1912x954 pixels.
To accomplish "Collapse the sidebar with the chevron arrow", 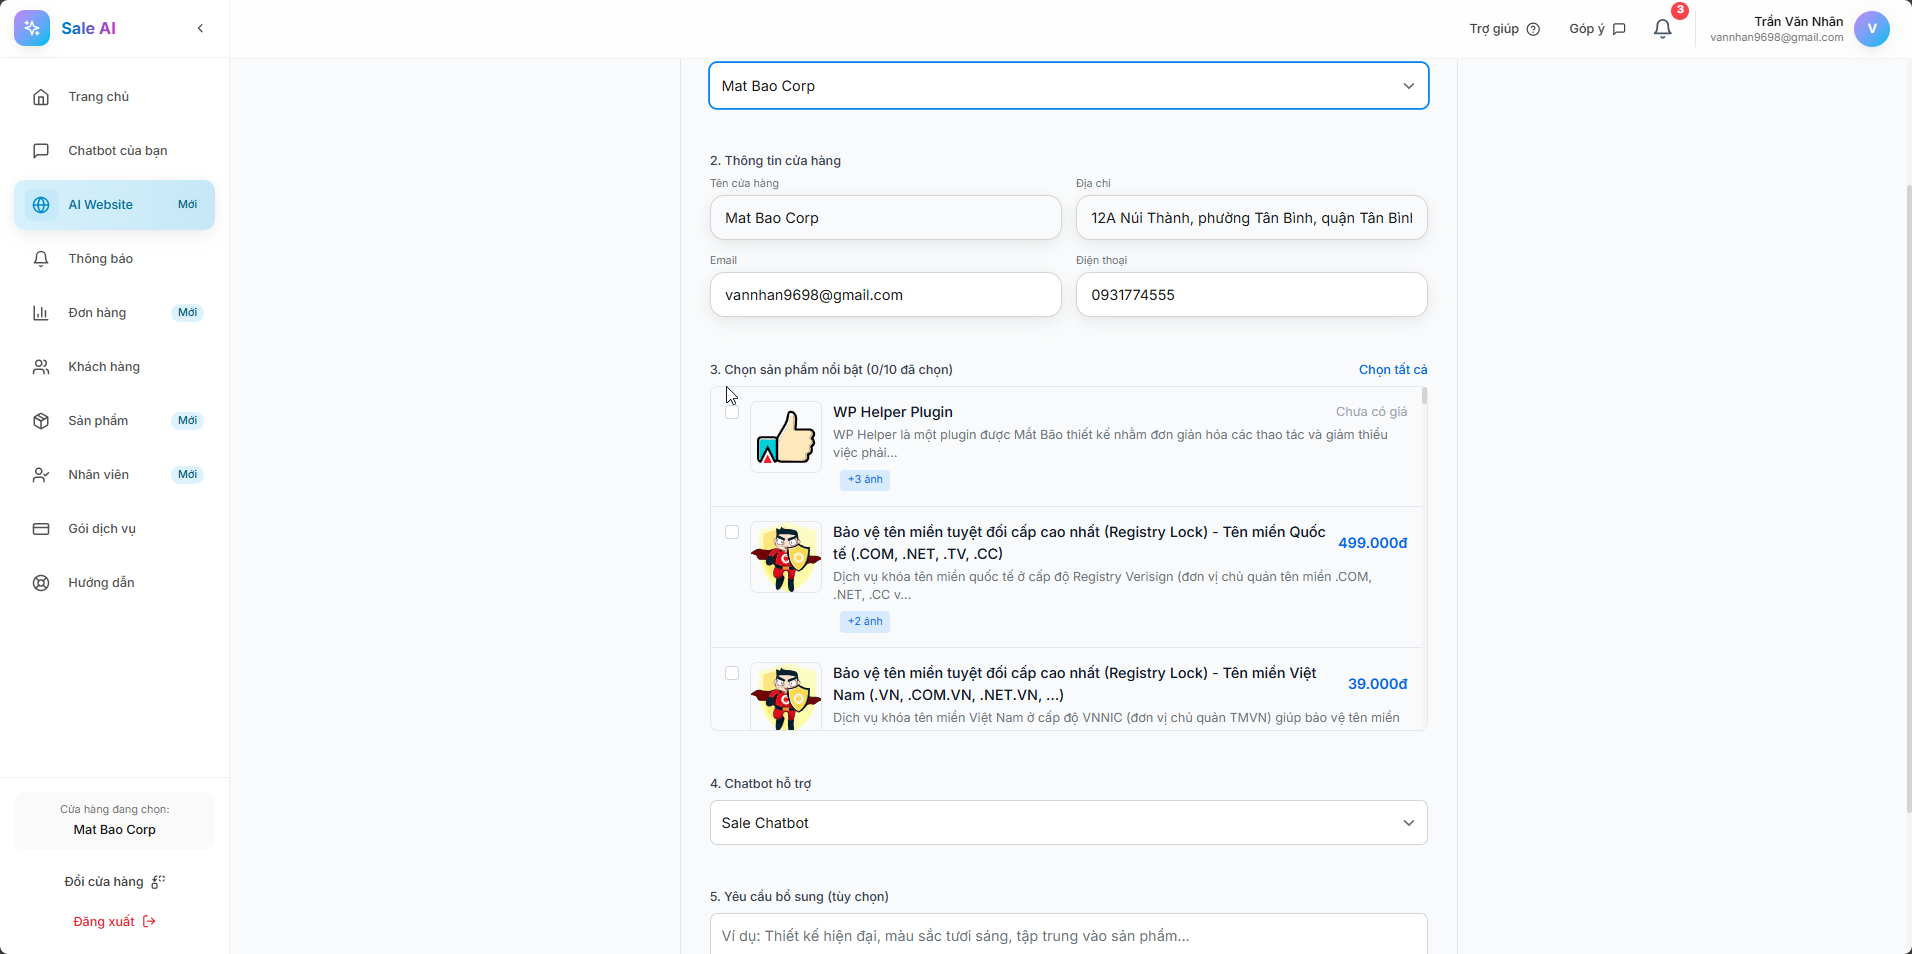I will [x=200, y=28].
